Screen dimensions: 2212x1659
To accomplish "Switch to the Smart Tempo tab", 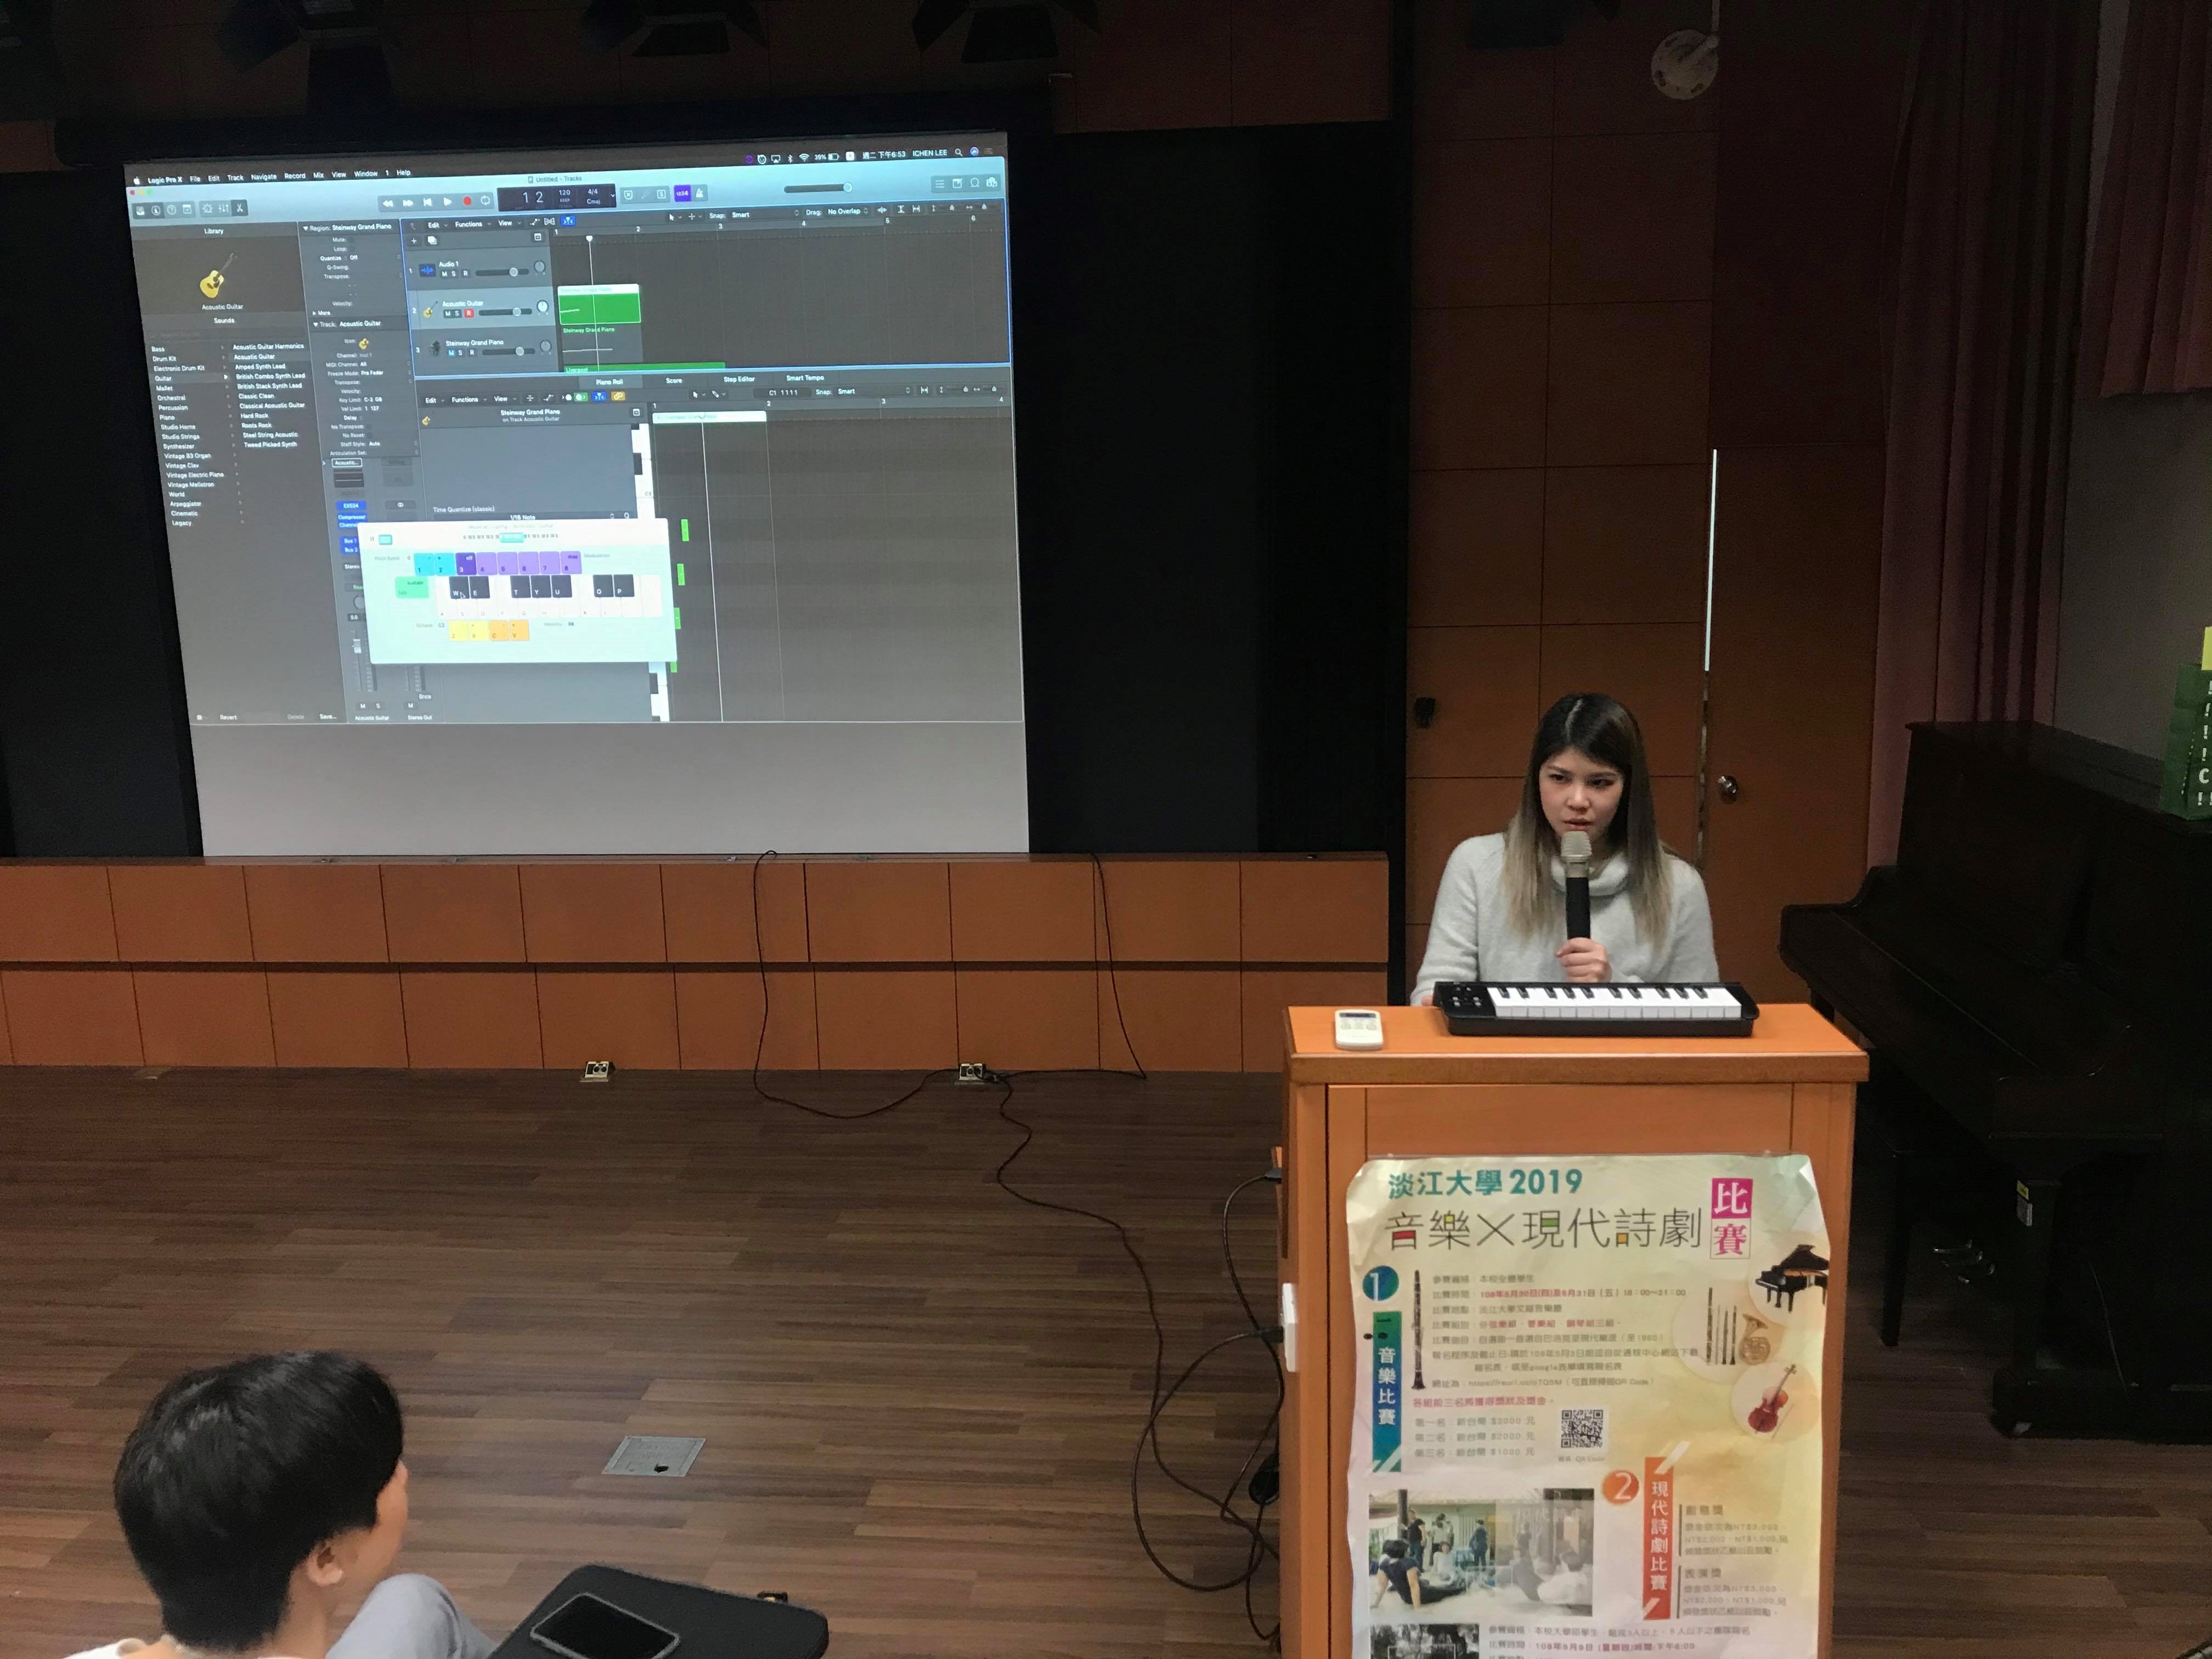I will click(805, 378).
